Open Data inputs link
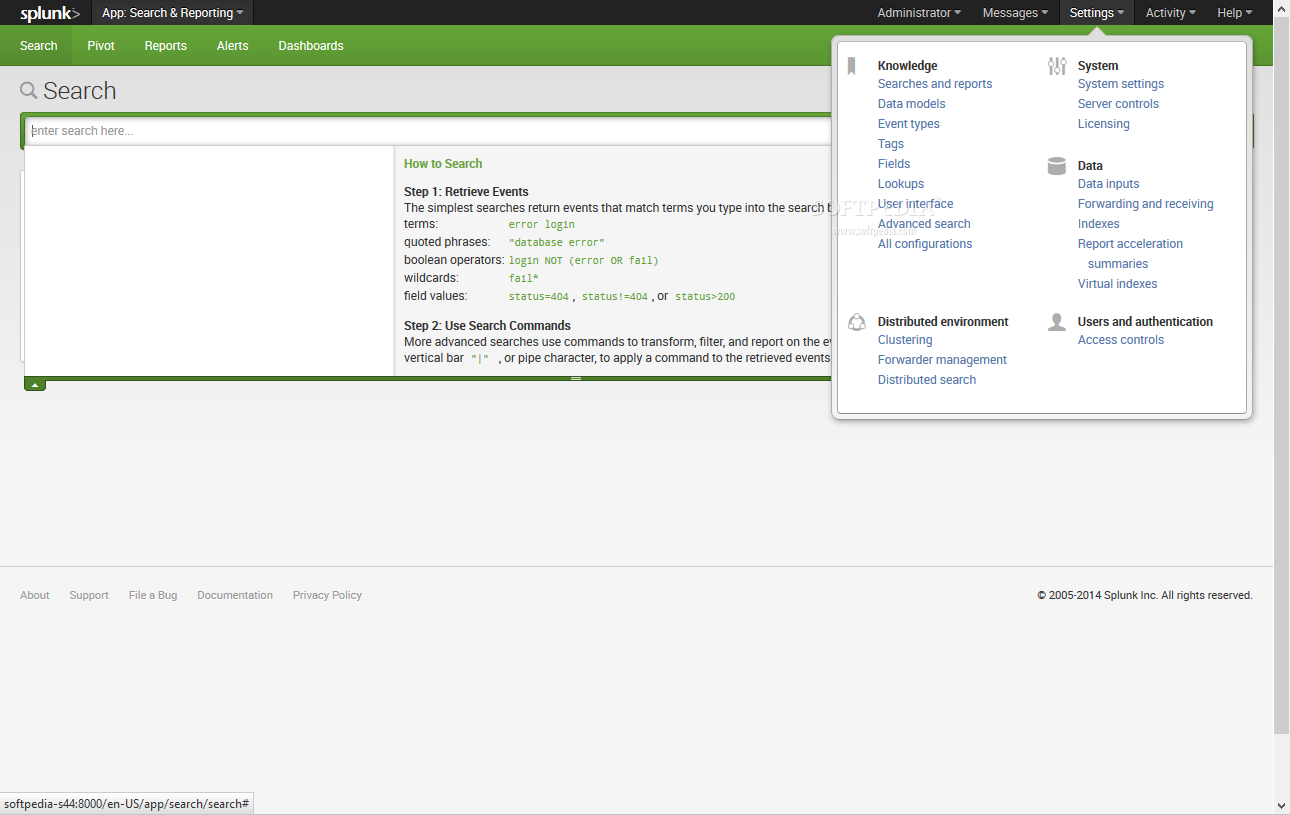Image resolution: width=1290 pixels, height=815 pixels. (1108, 184)
